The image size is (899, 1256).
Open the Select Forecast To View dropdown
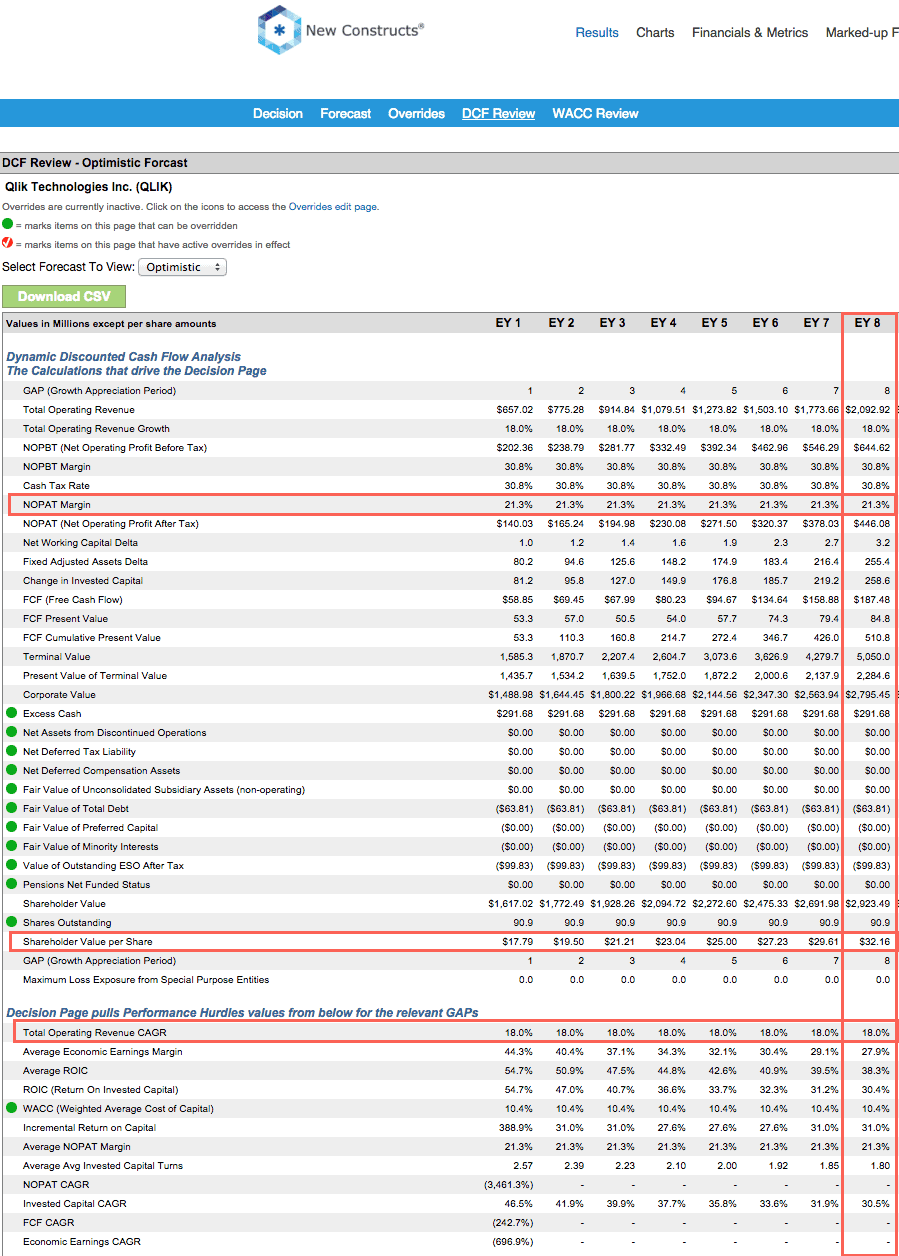click(182, 267)
